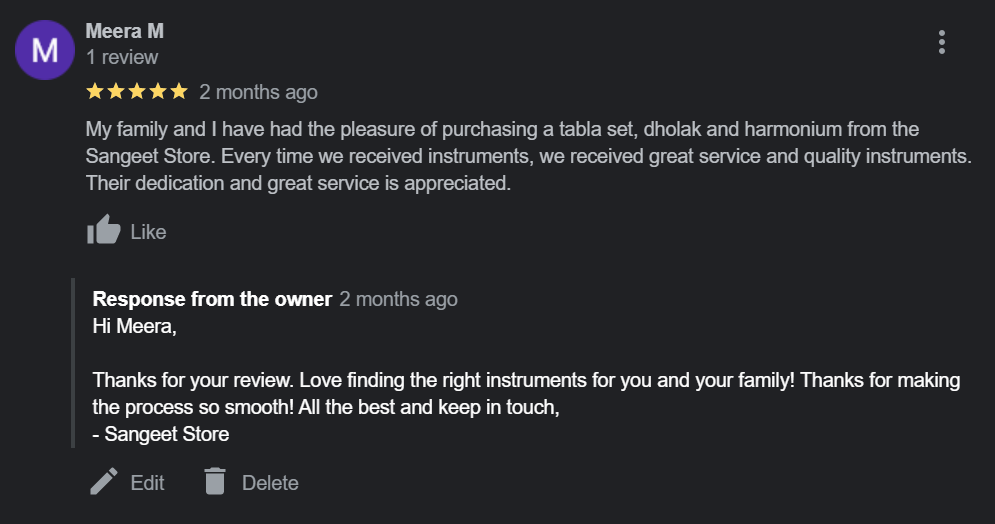Viewport: 995px width, 524px height.
Task: Click the pencil icon for the owner response
Action: coord(104,482)
